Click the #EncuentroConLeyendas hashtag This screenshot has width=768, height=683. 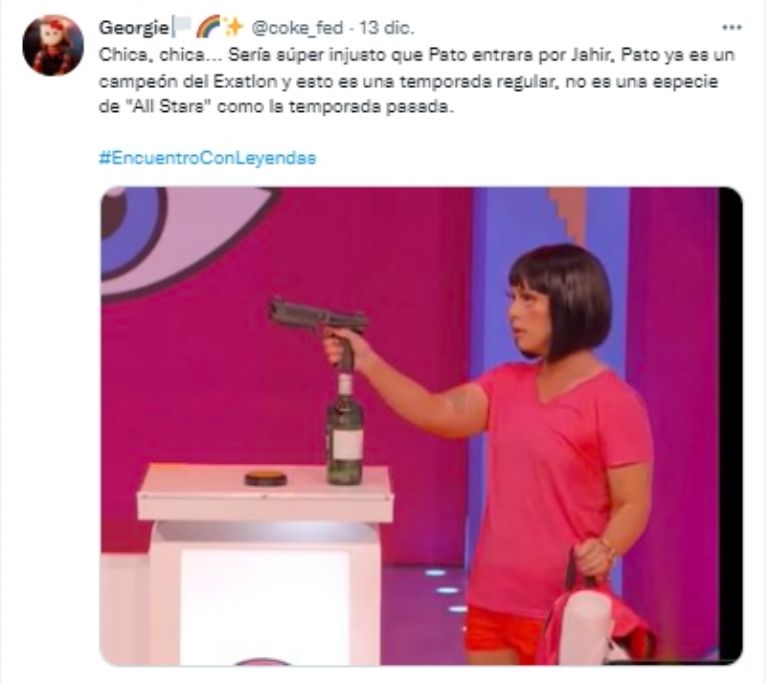208,158
